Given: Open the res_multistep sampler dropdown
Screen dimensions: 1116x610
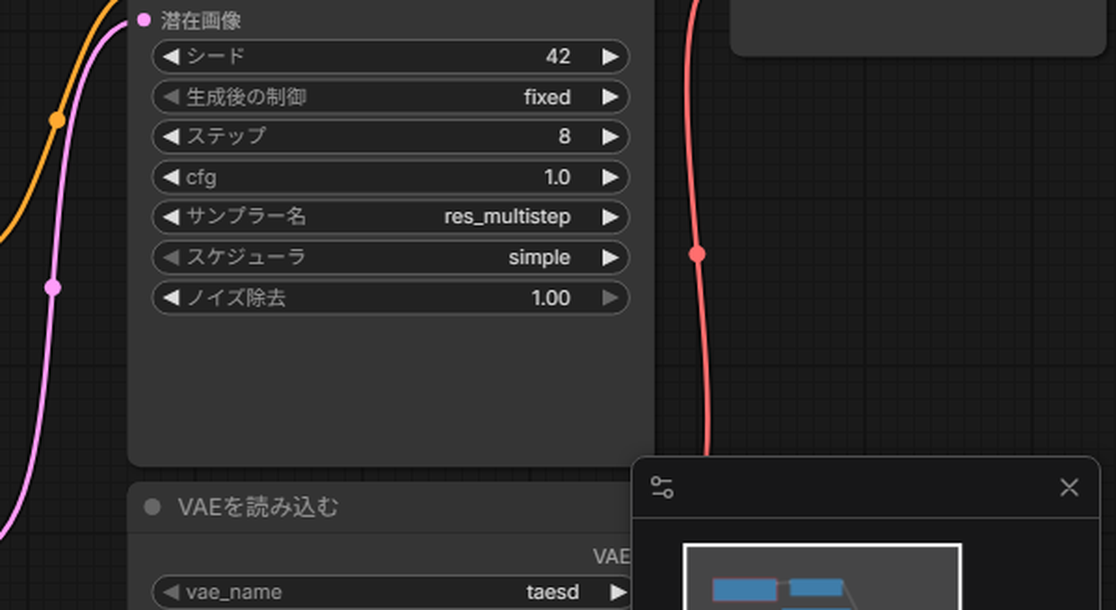Looking at the screenshot, I should coord(391,217).
